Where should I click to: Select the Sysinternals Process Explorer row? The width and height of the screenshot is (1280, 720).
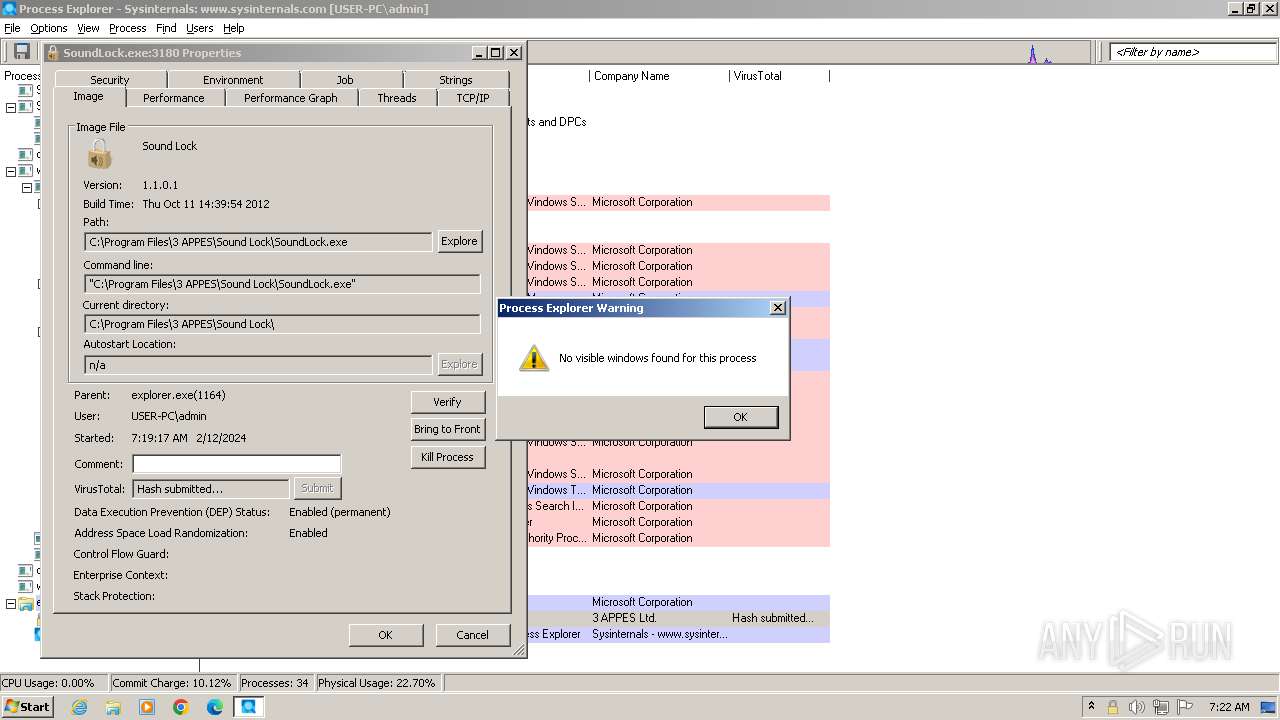click(678, 634)
